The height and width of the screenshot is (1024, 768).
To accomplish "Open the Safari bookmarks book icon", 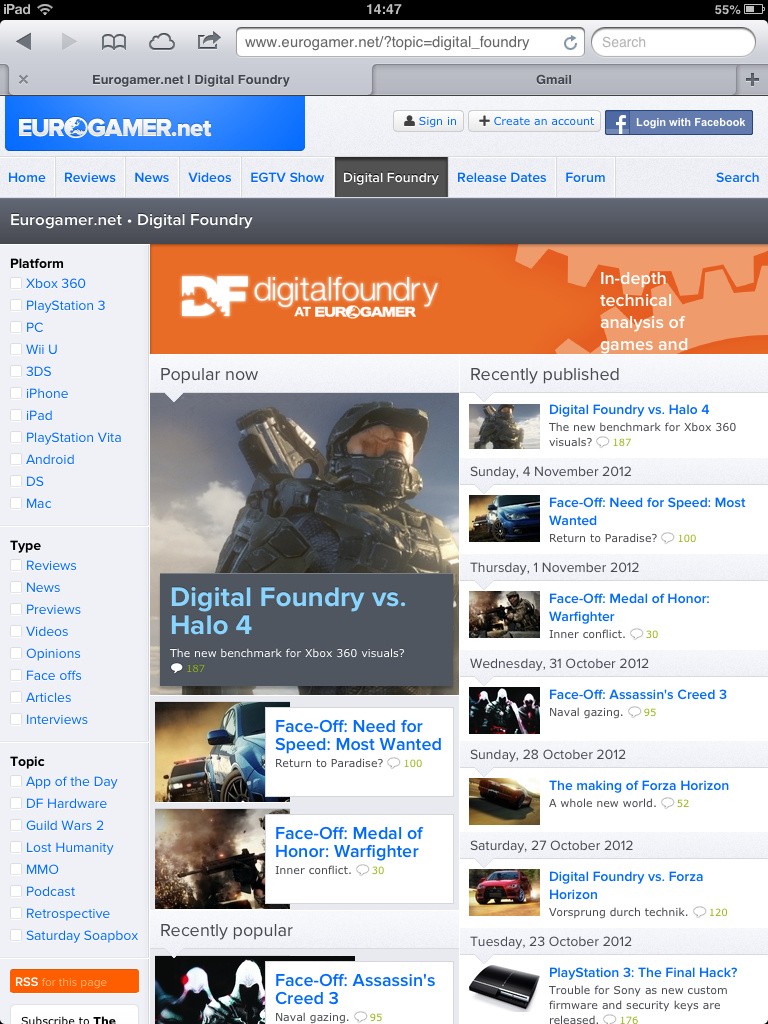I will pyautogui.click(x=114, y=42).
